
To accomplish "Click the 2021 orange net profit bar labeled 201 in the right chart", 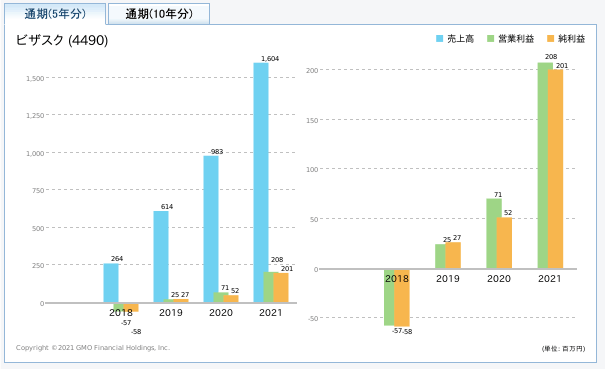I will coord(556,169).
